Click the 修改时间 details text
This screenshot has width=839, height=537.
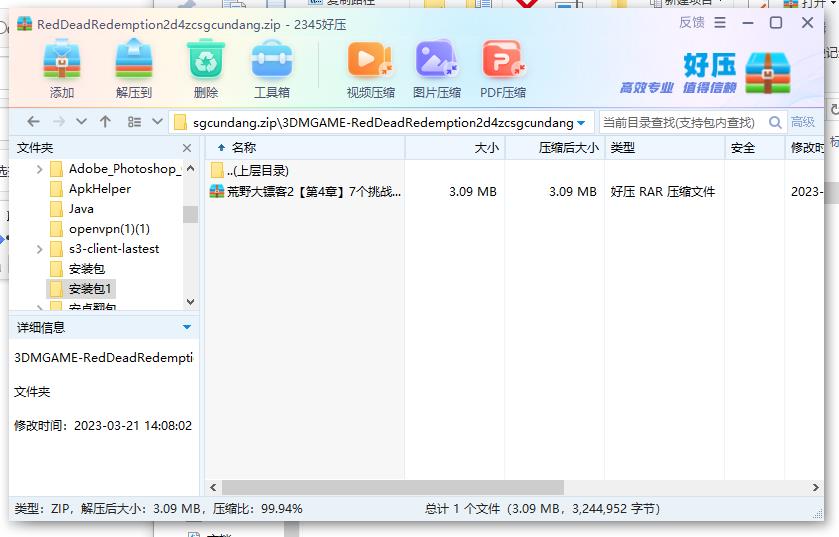point(103,426)
